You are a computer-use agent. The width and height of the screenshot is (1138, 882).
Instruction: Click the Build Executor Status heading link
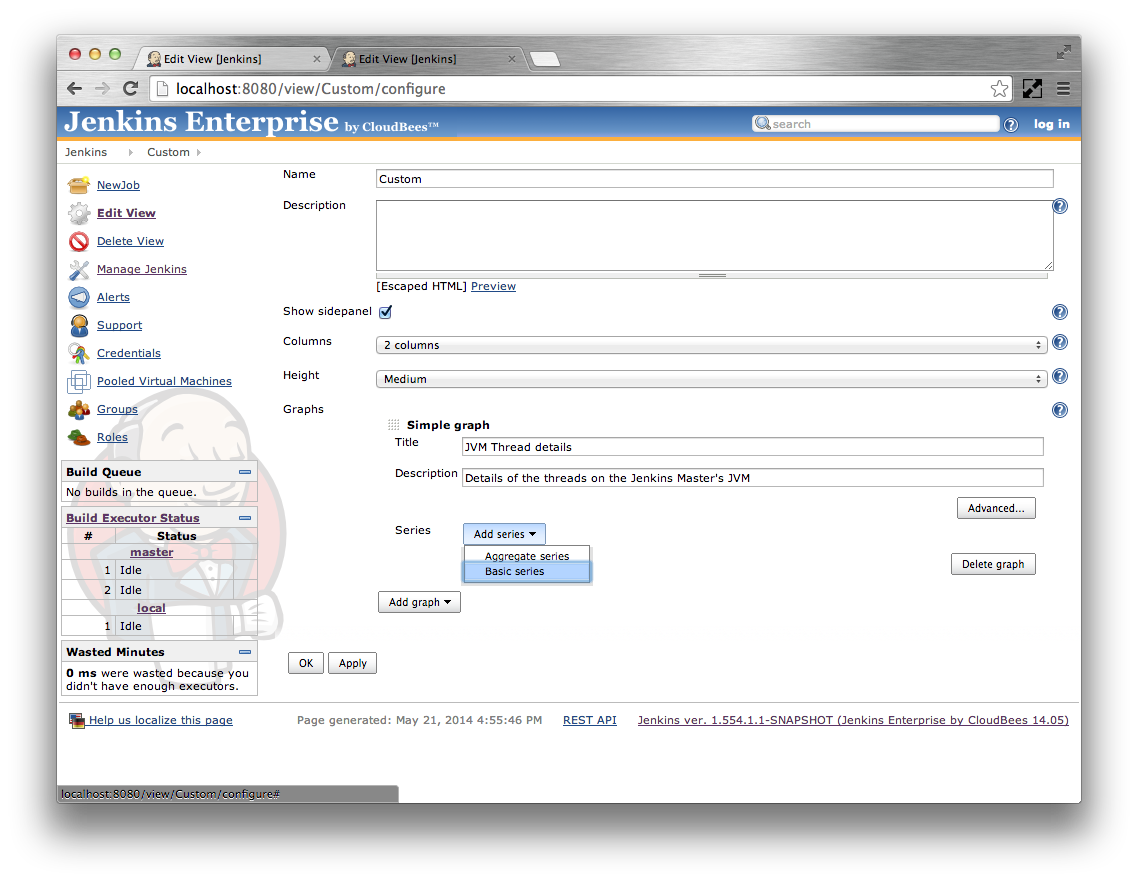click(x=133, y=518)
